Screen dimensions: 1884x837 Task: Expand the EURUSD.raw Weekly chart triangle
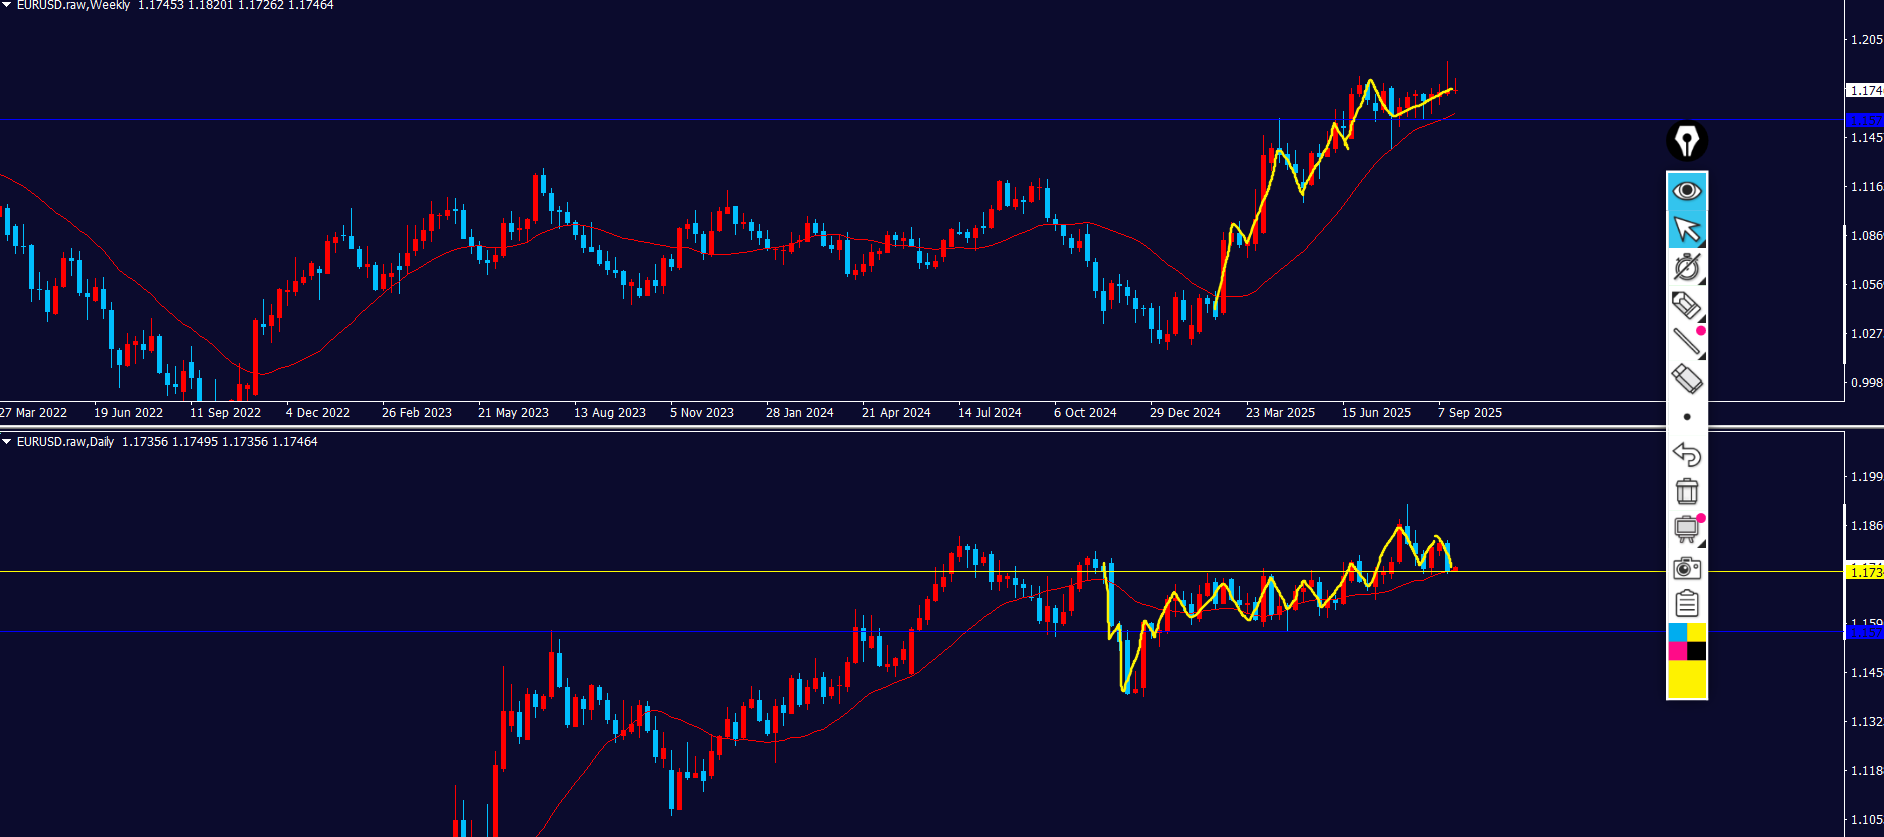point(7,5)
